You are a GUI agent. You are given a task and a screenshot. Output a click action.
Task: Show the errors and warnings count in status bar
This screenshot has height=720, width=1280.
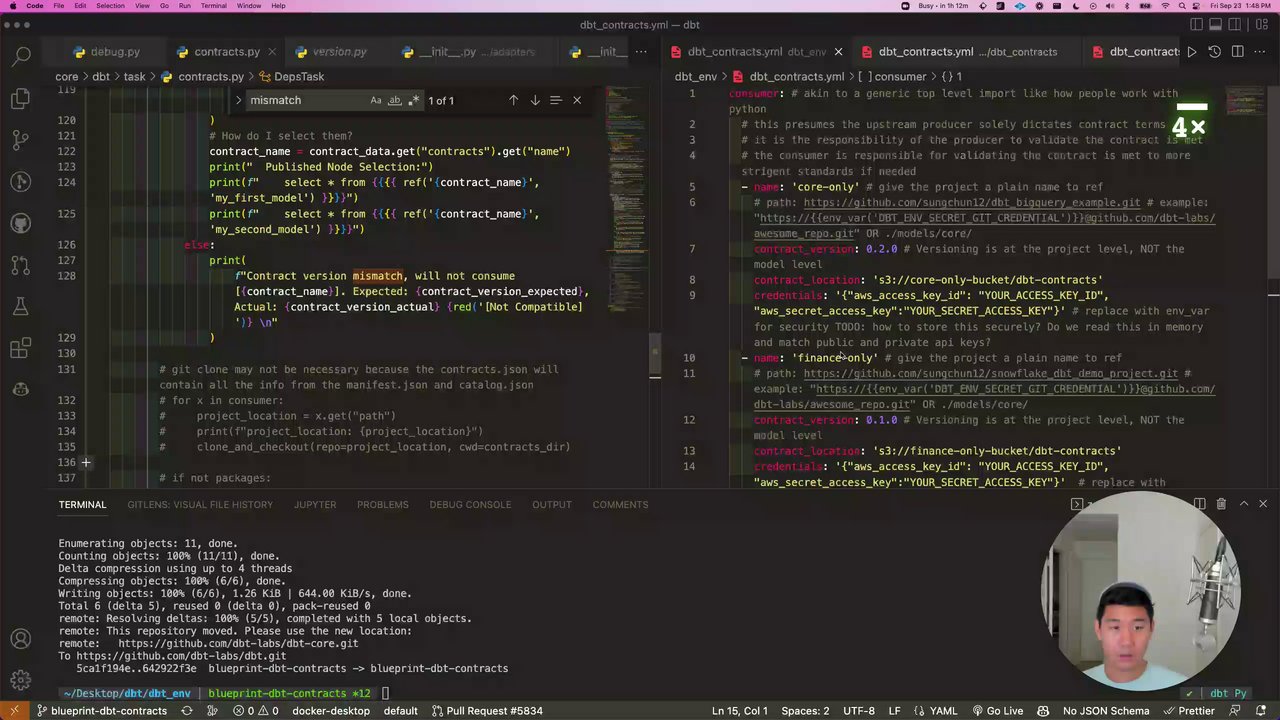tap(256, 711)
